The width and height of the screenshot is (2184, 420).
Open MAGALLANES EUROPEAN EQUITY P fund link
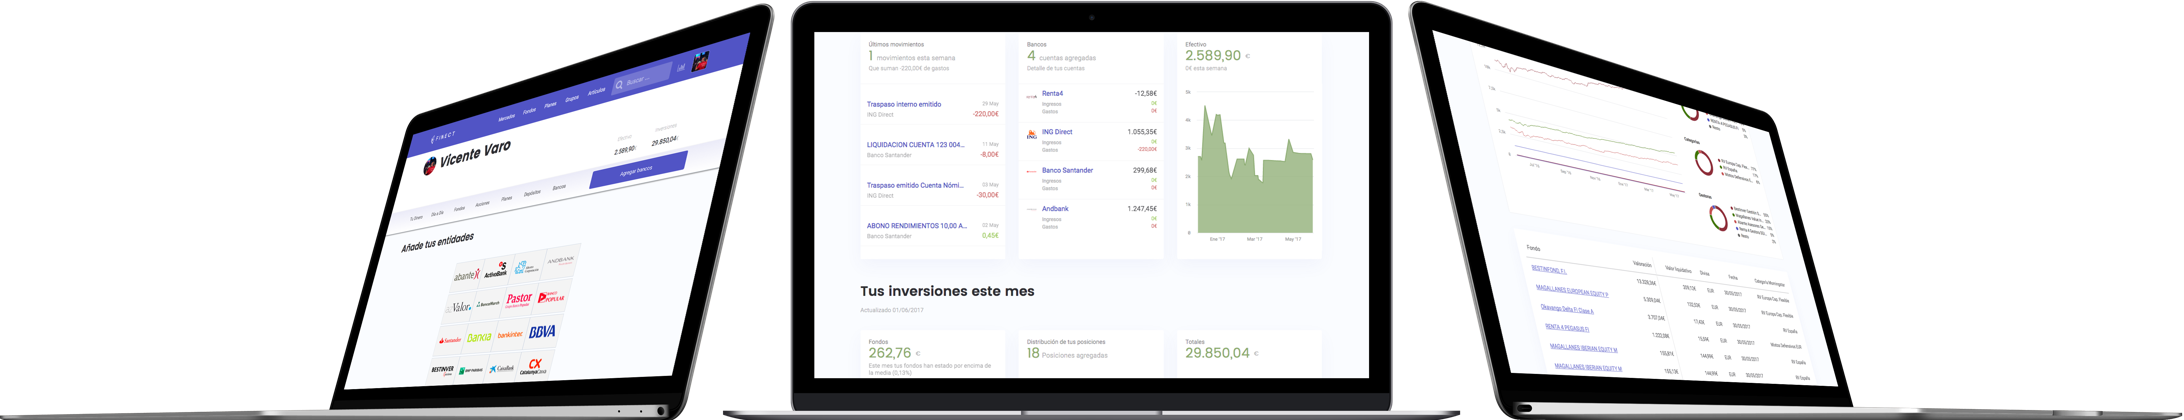point(1572,292)
